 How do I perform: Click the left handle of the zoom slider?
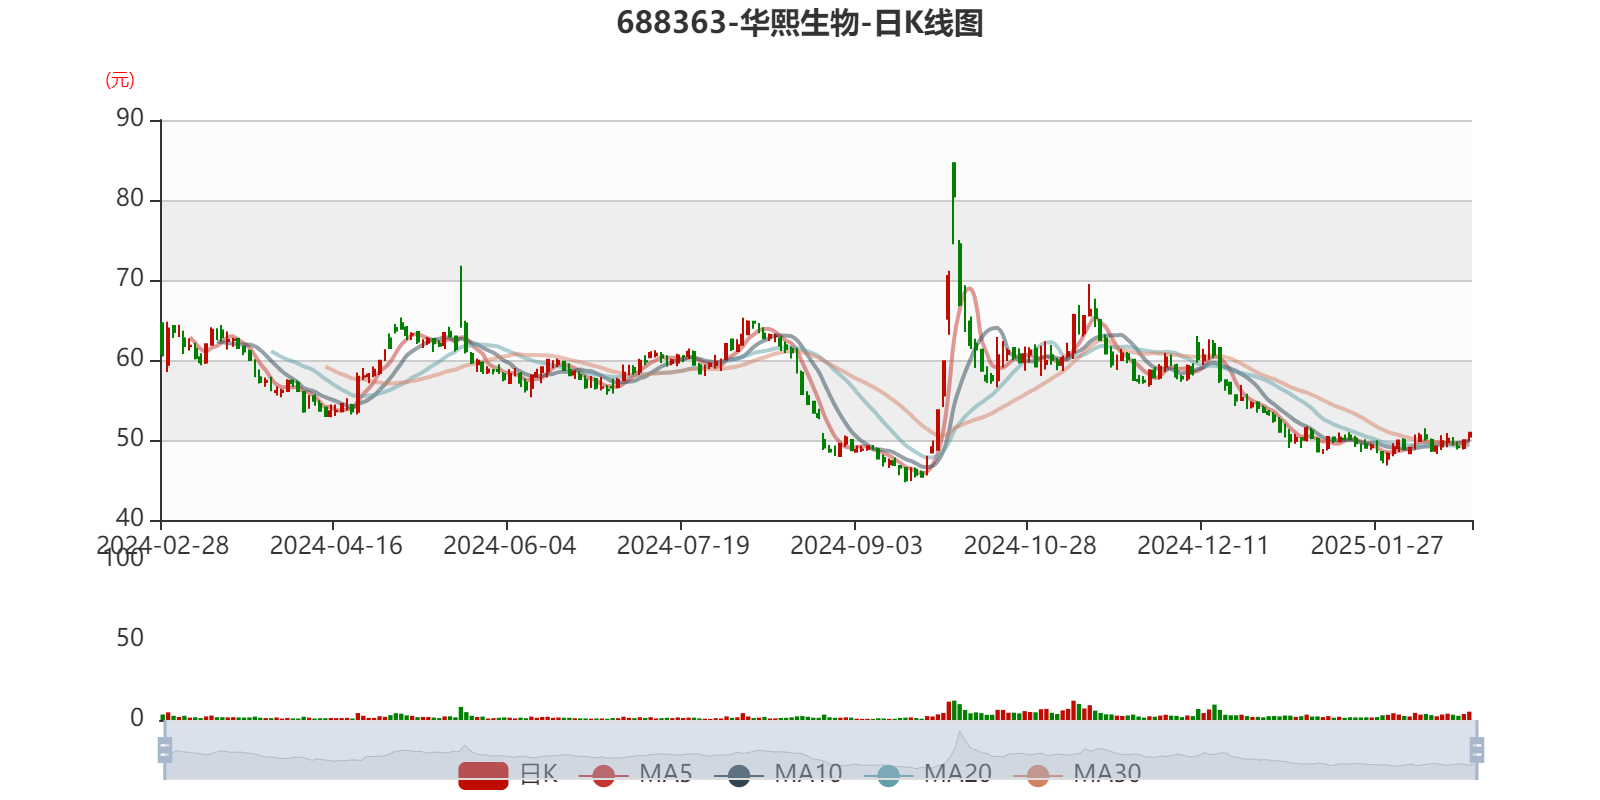(165, 750)
